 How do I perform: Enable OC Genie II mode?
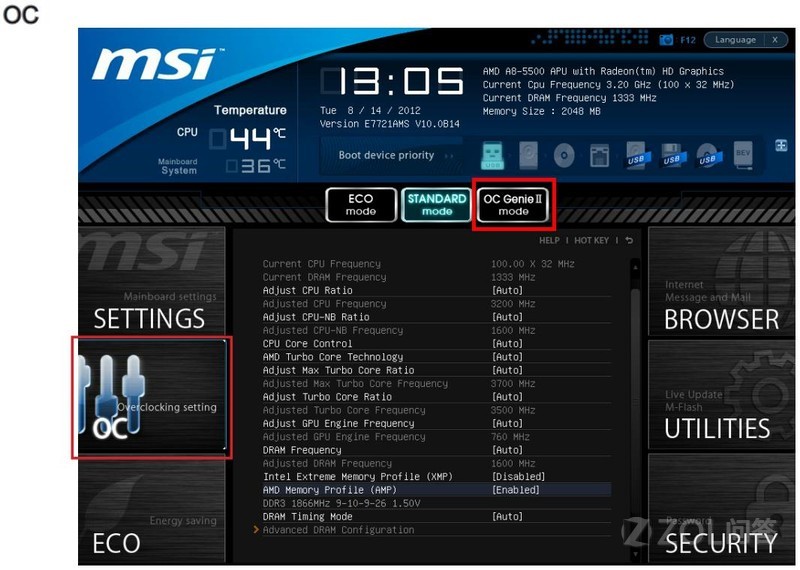coord(513,205)
